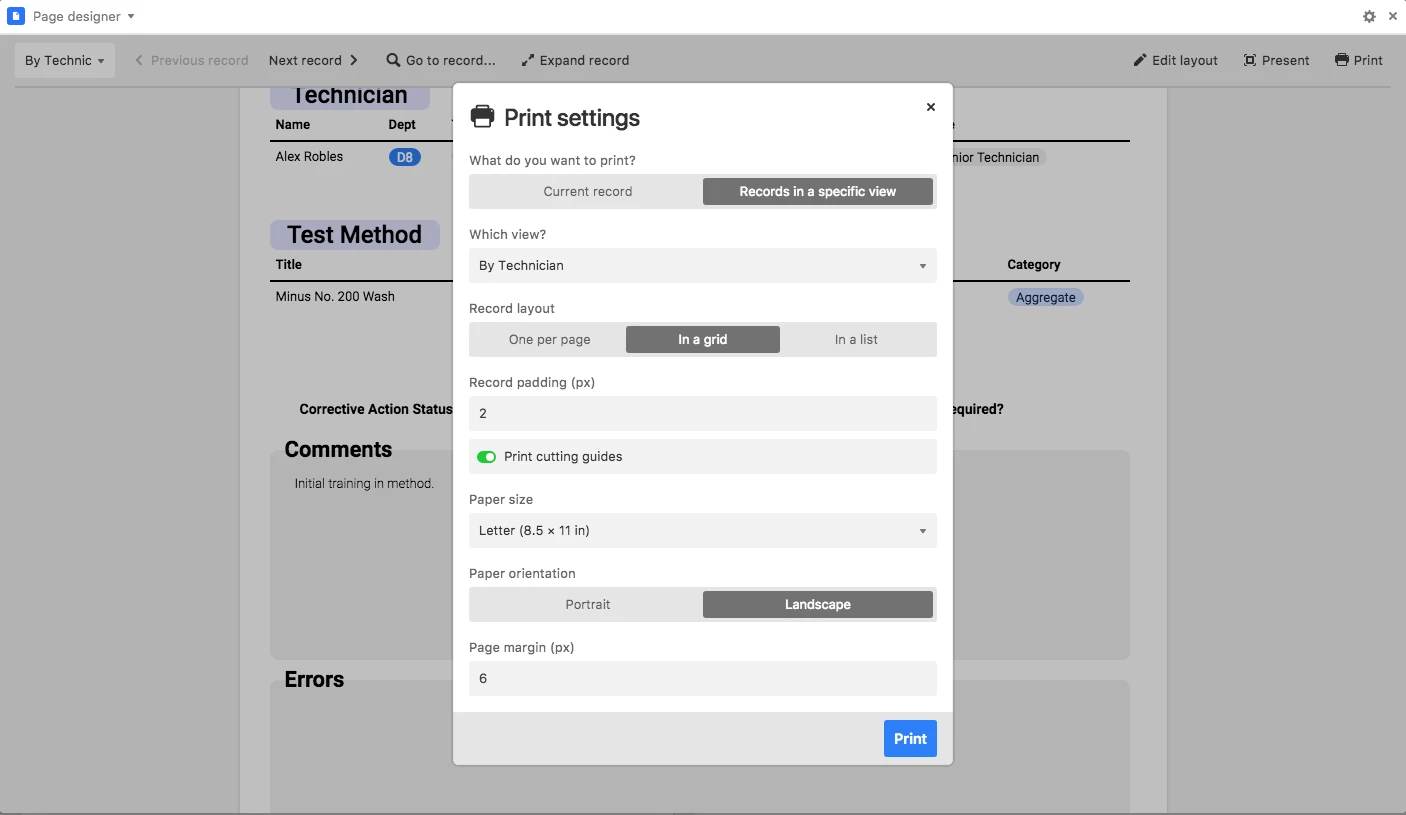Click the Print settings dialog printer icon
1406x815 pixels.
(x=483, y=117)
